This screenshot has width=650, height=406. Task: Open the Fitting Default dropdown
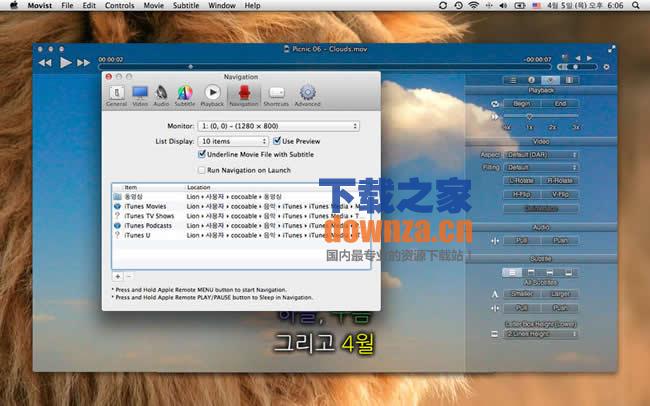click(x=541, y=168)
